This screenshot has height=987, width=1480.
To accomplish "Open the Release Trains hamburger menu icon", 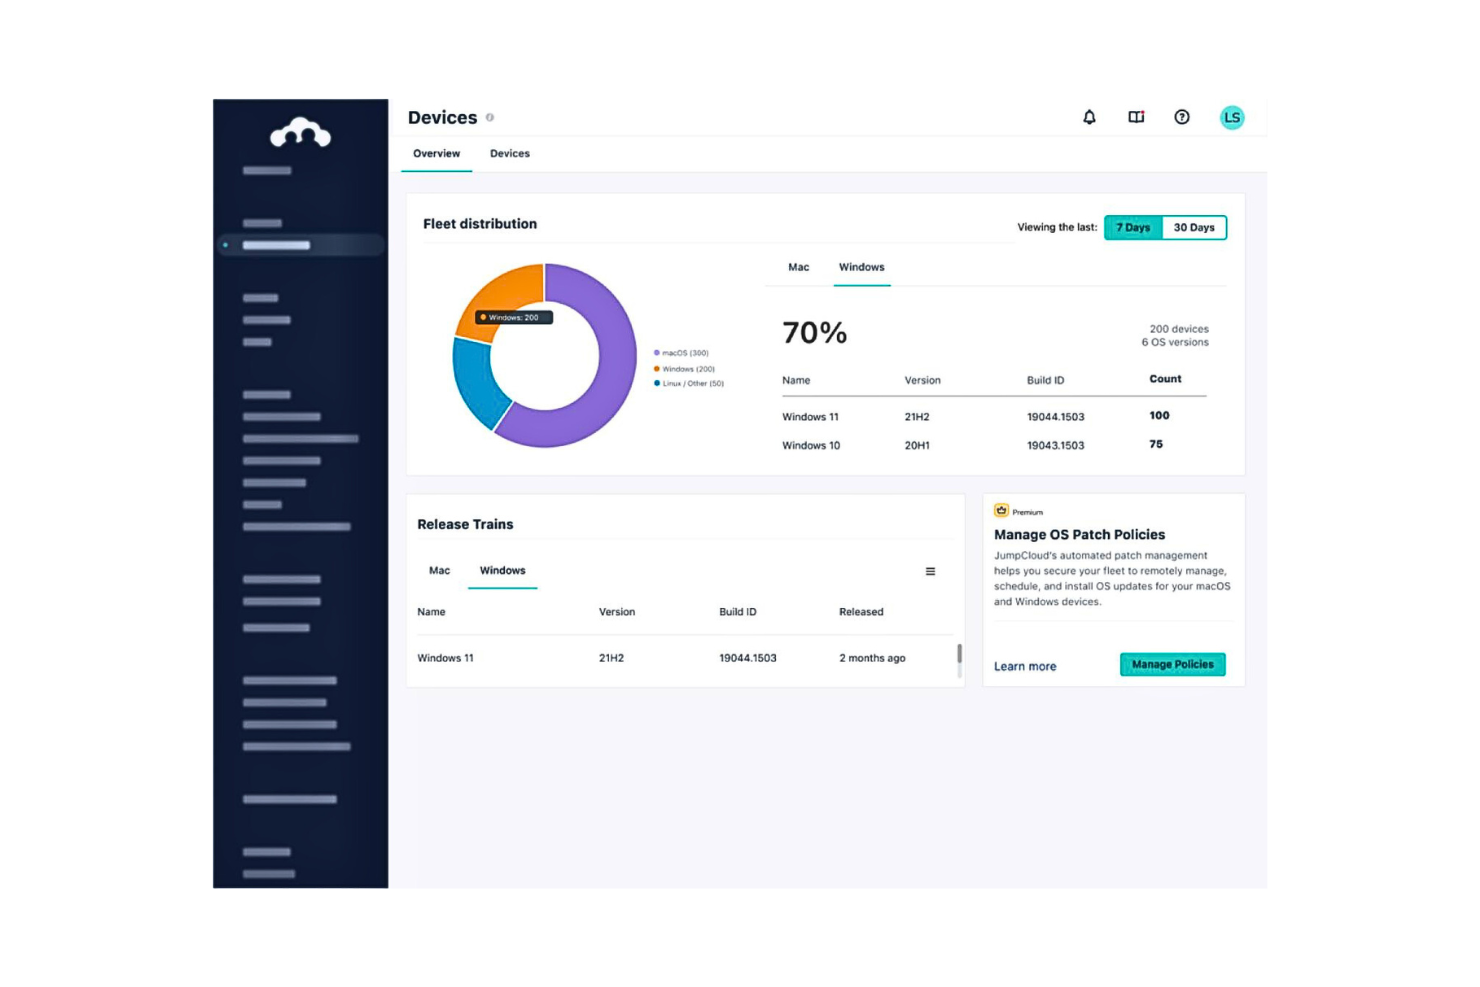I will [930, 571].
